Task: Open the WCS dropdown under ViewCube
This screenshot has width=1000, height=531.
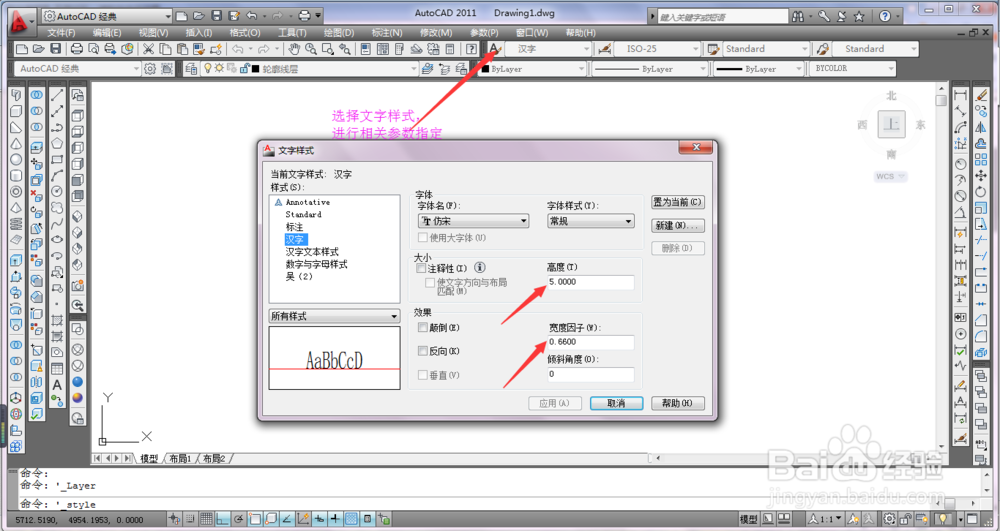Action: click(x=890, y=177)
